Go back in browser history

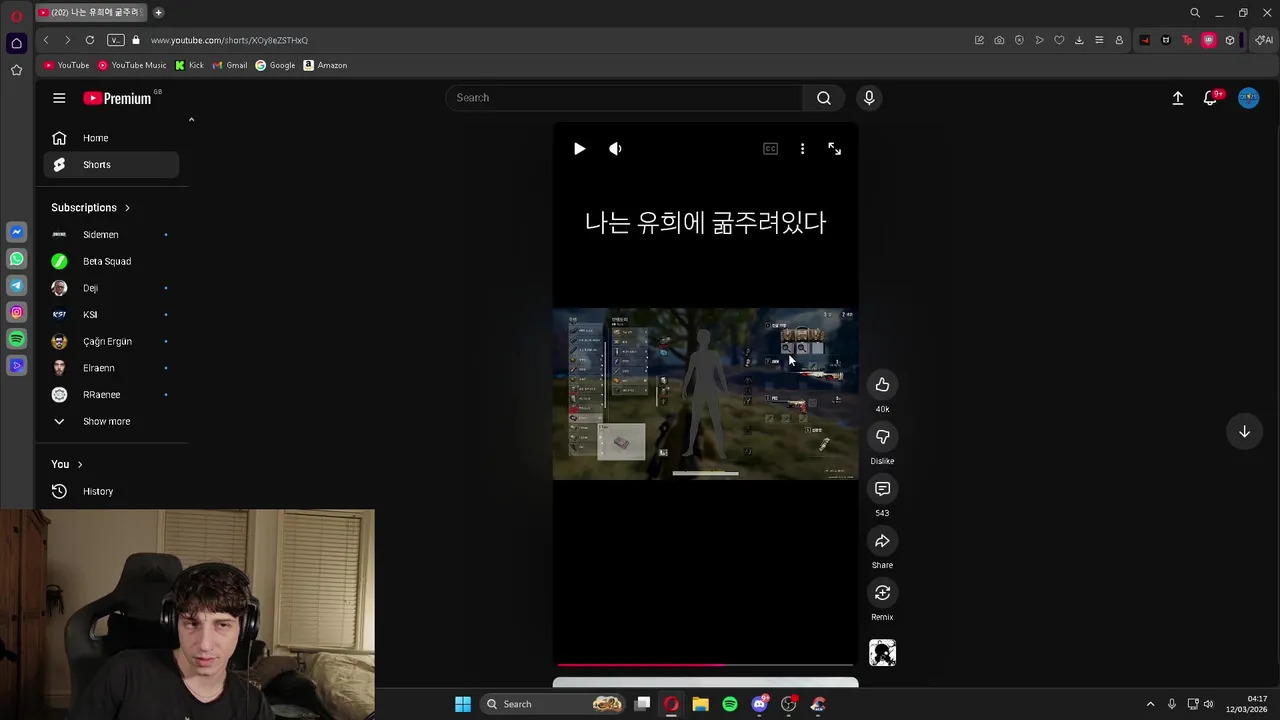tap(46, 40)
